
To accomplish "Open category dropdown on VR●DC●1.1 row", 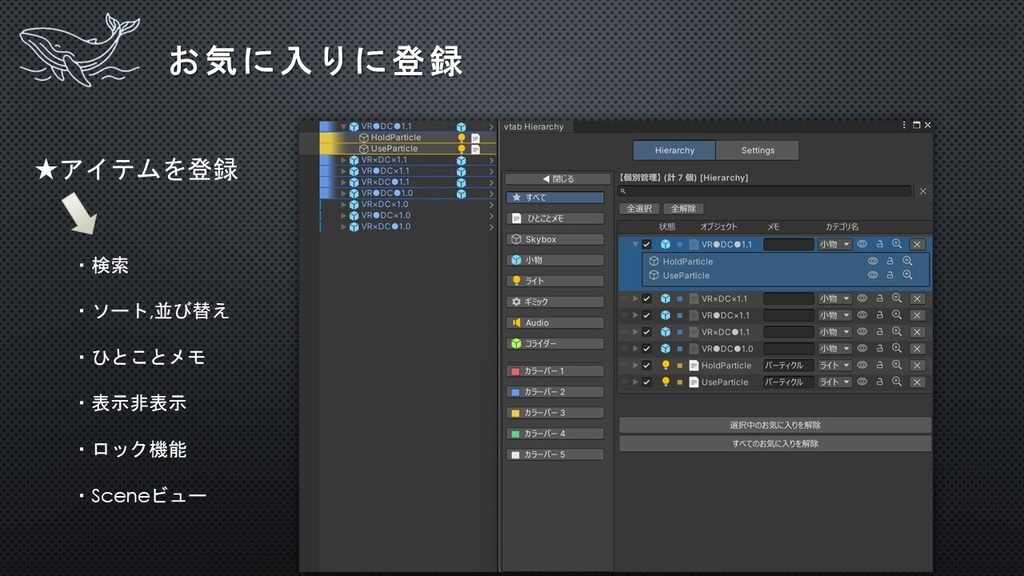I will pos(835,244).
